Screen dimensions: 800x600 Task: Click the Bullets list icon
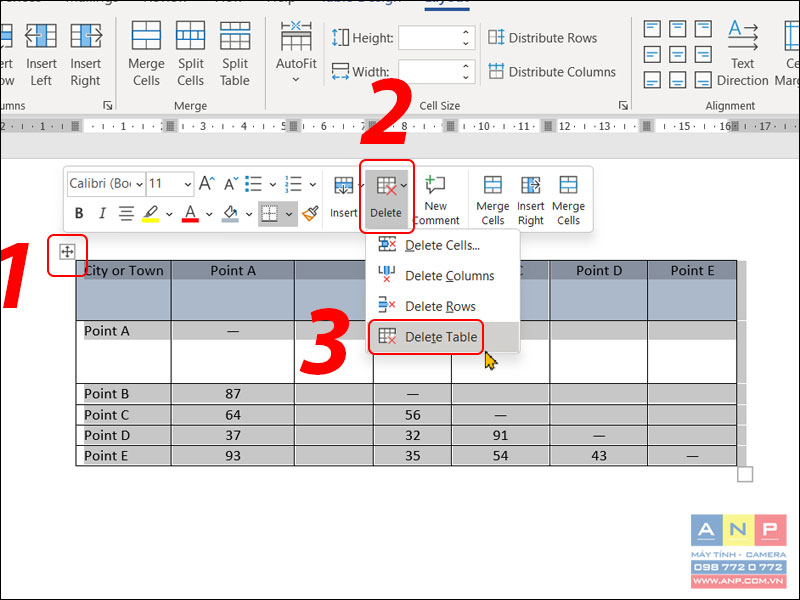pyautogui.click(x=254, y=184)
